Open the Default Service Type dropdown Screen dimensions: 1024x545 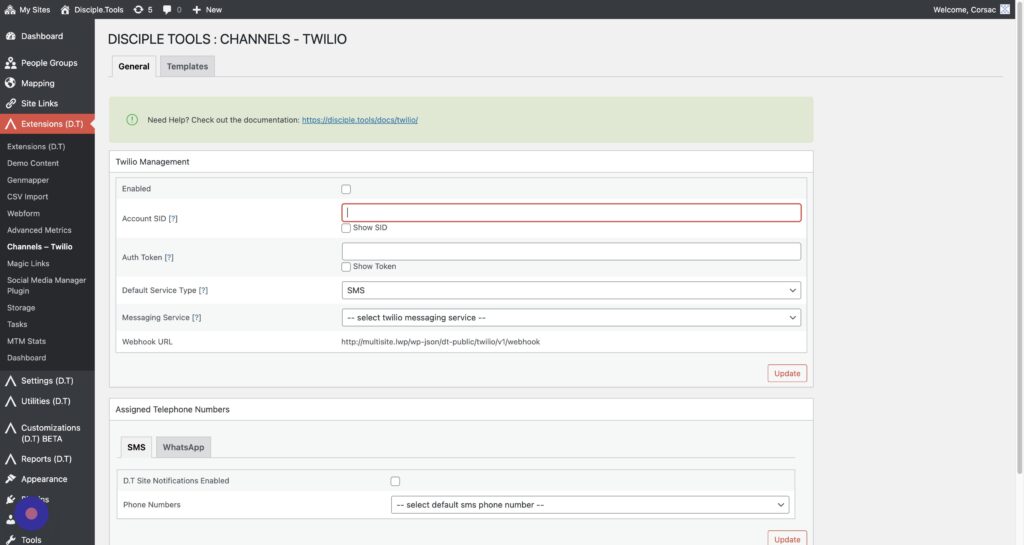click(x=571, y=290)
